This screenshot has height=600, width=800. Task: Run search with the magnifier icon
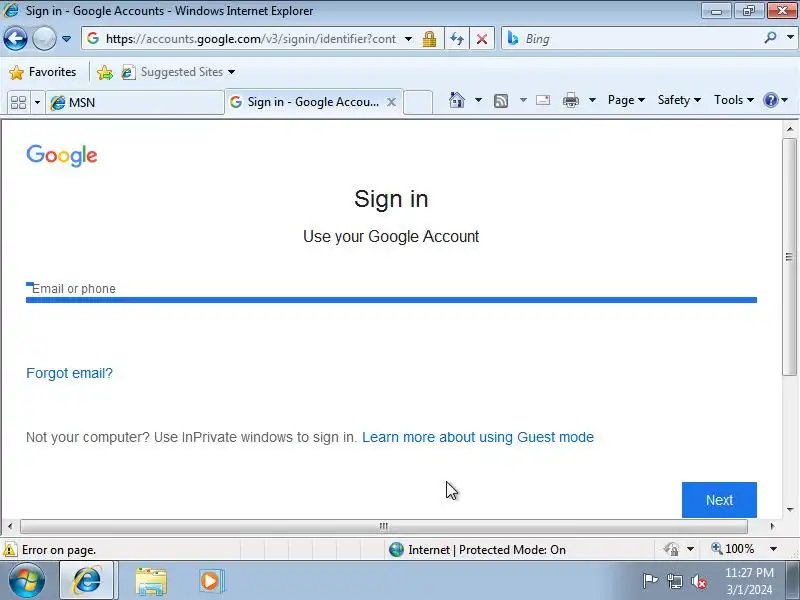click(x=770, y=38)
